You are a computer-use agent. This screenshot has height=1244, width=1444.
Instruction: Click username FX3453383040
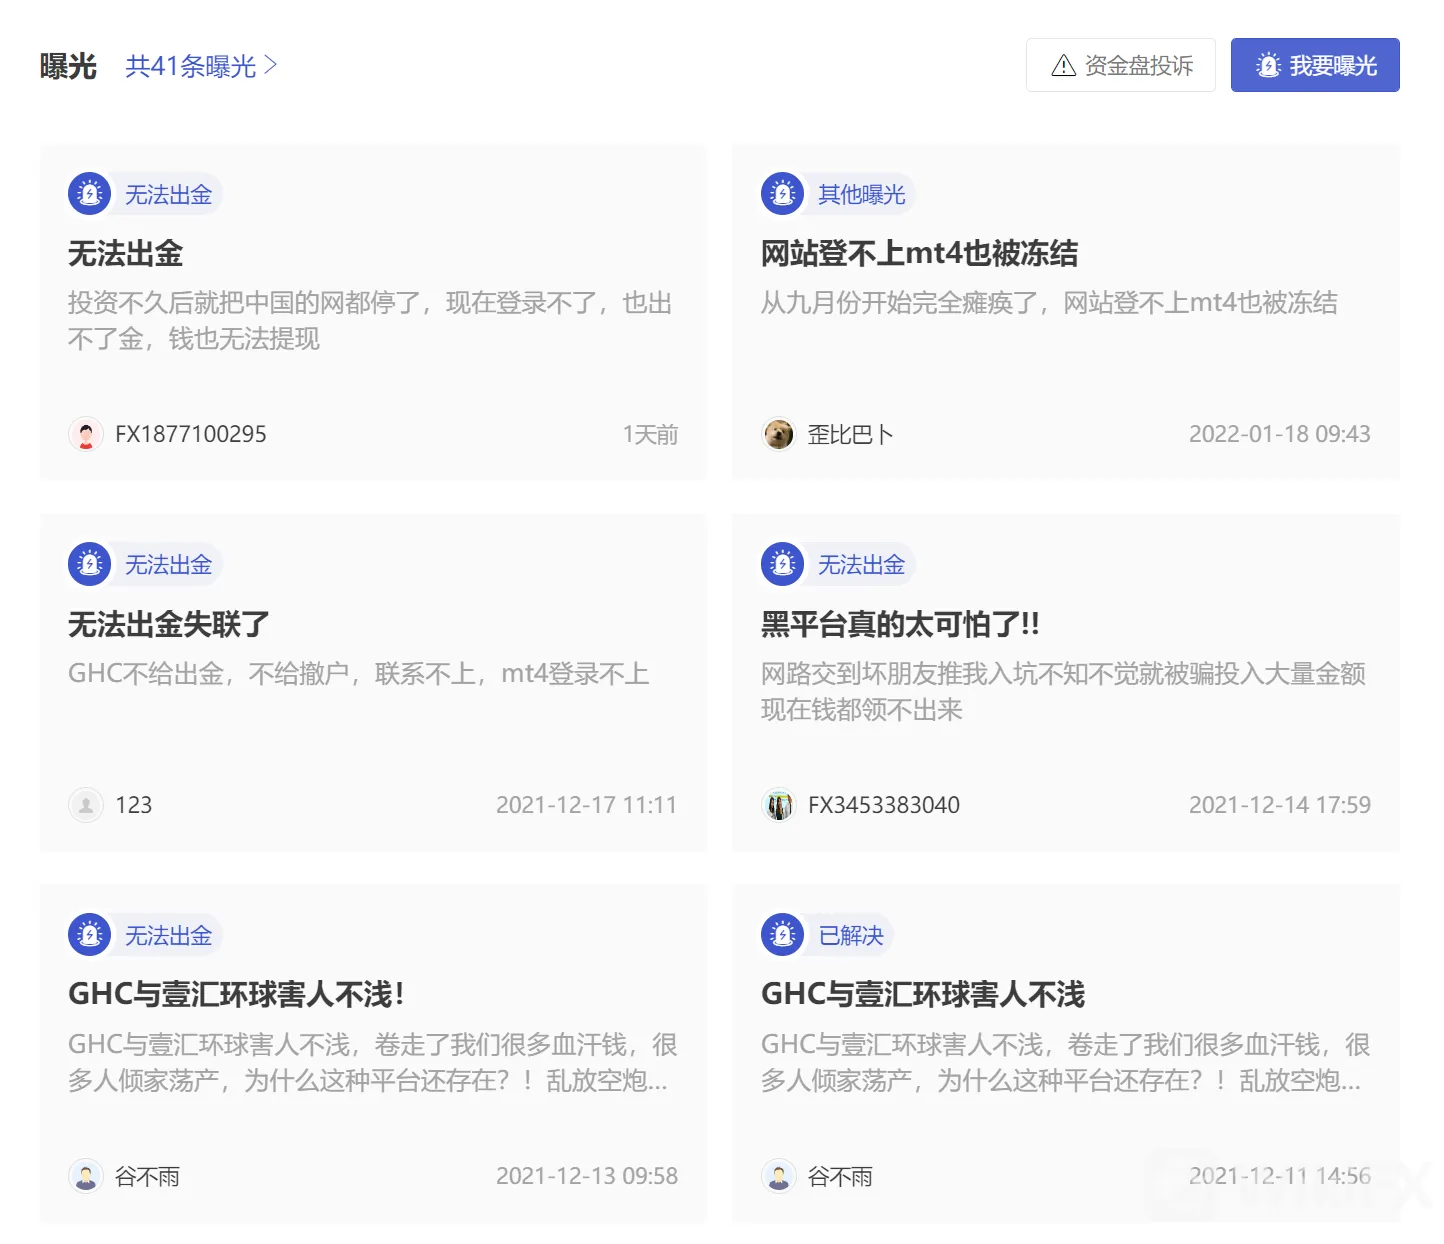click(x=884, y=805)
